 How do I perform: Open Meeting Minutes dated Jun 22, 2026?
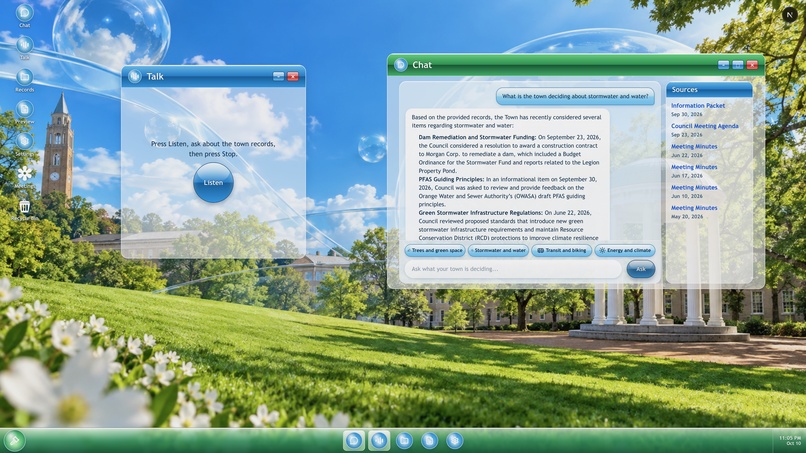click(x=694, y=147)
